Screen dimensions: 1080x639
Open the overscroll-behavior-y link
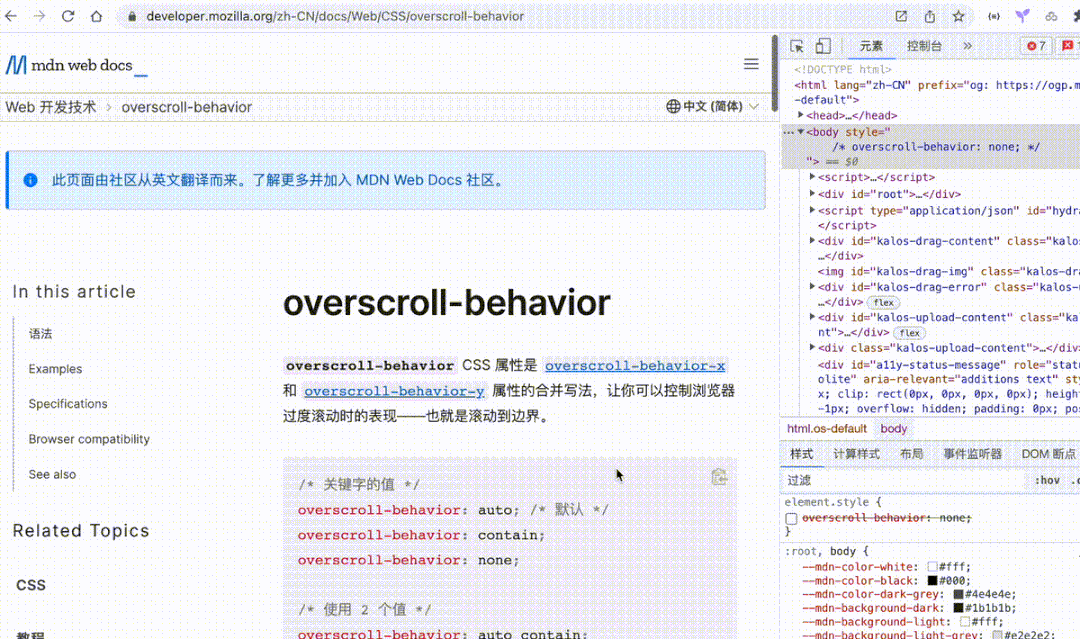(x=394, y=391)
